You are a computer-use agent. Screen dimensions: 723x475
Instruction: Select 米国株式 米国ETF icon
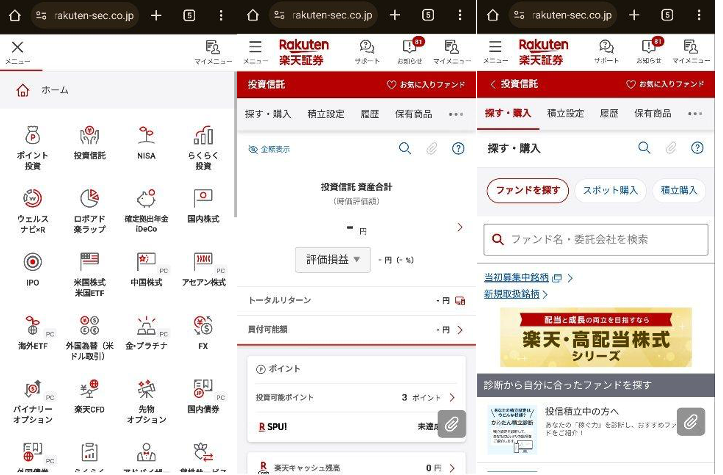pos(89,274)
